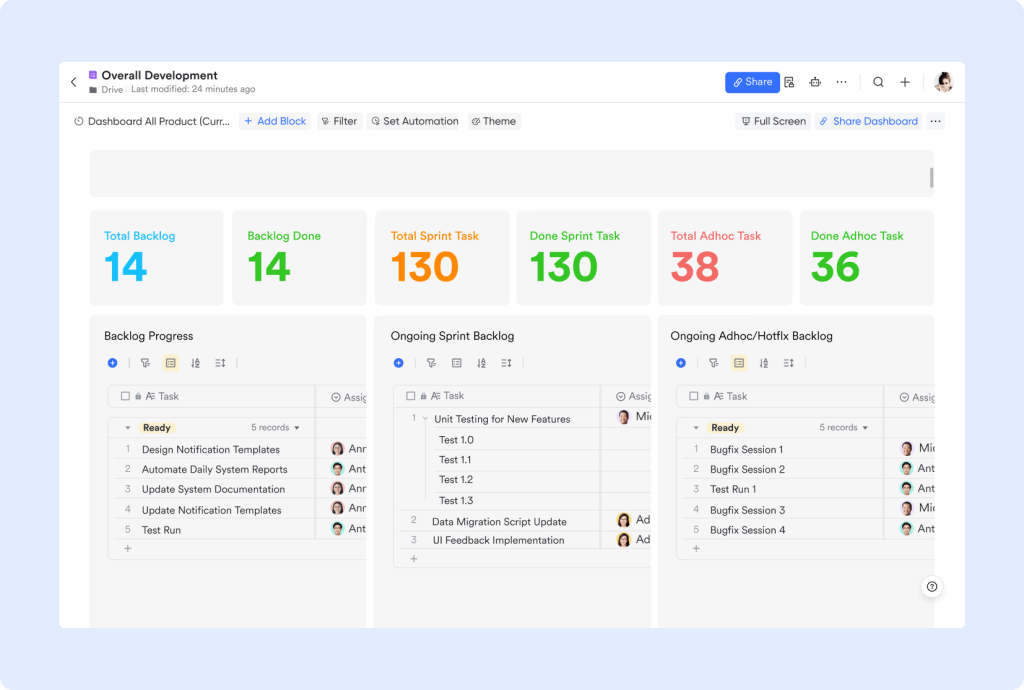The width and height of the screenshot is (1024, 690).
Task: Click the Share Dashboard link
Action: 869,121
